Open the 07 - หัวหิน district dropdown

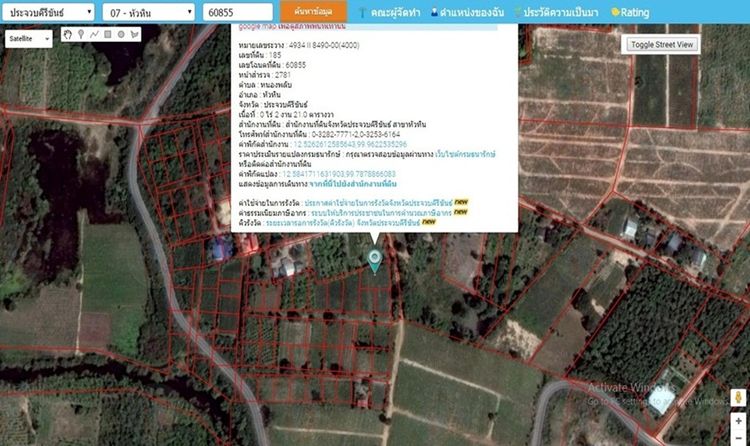click(x=148, y=11)
